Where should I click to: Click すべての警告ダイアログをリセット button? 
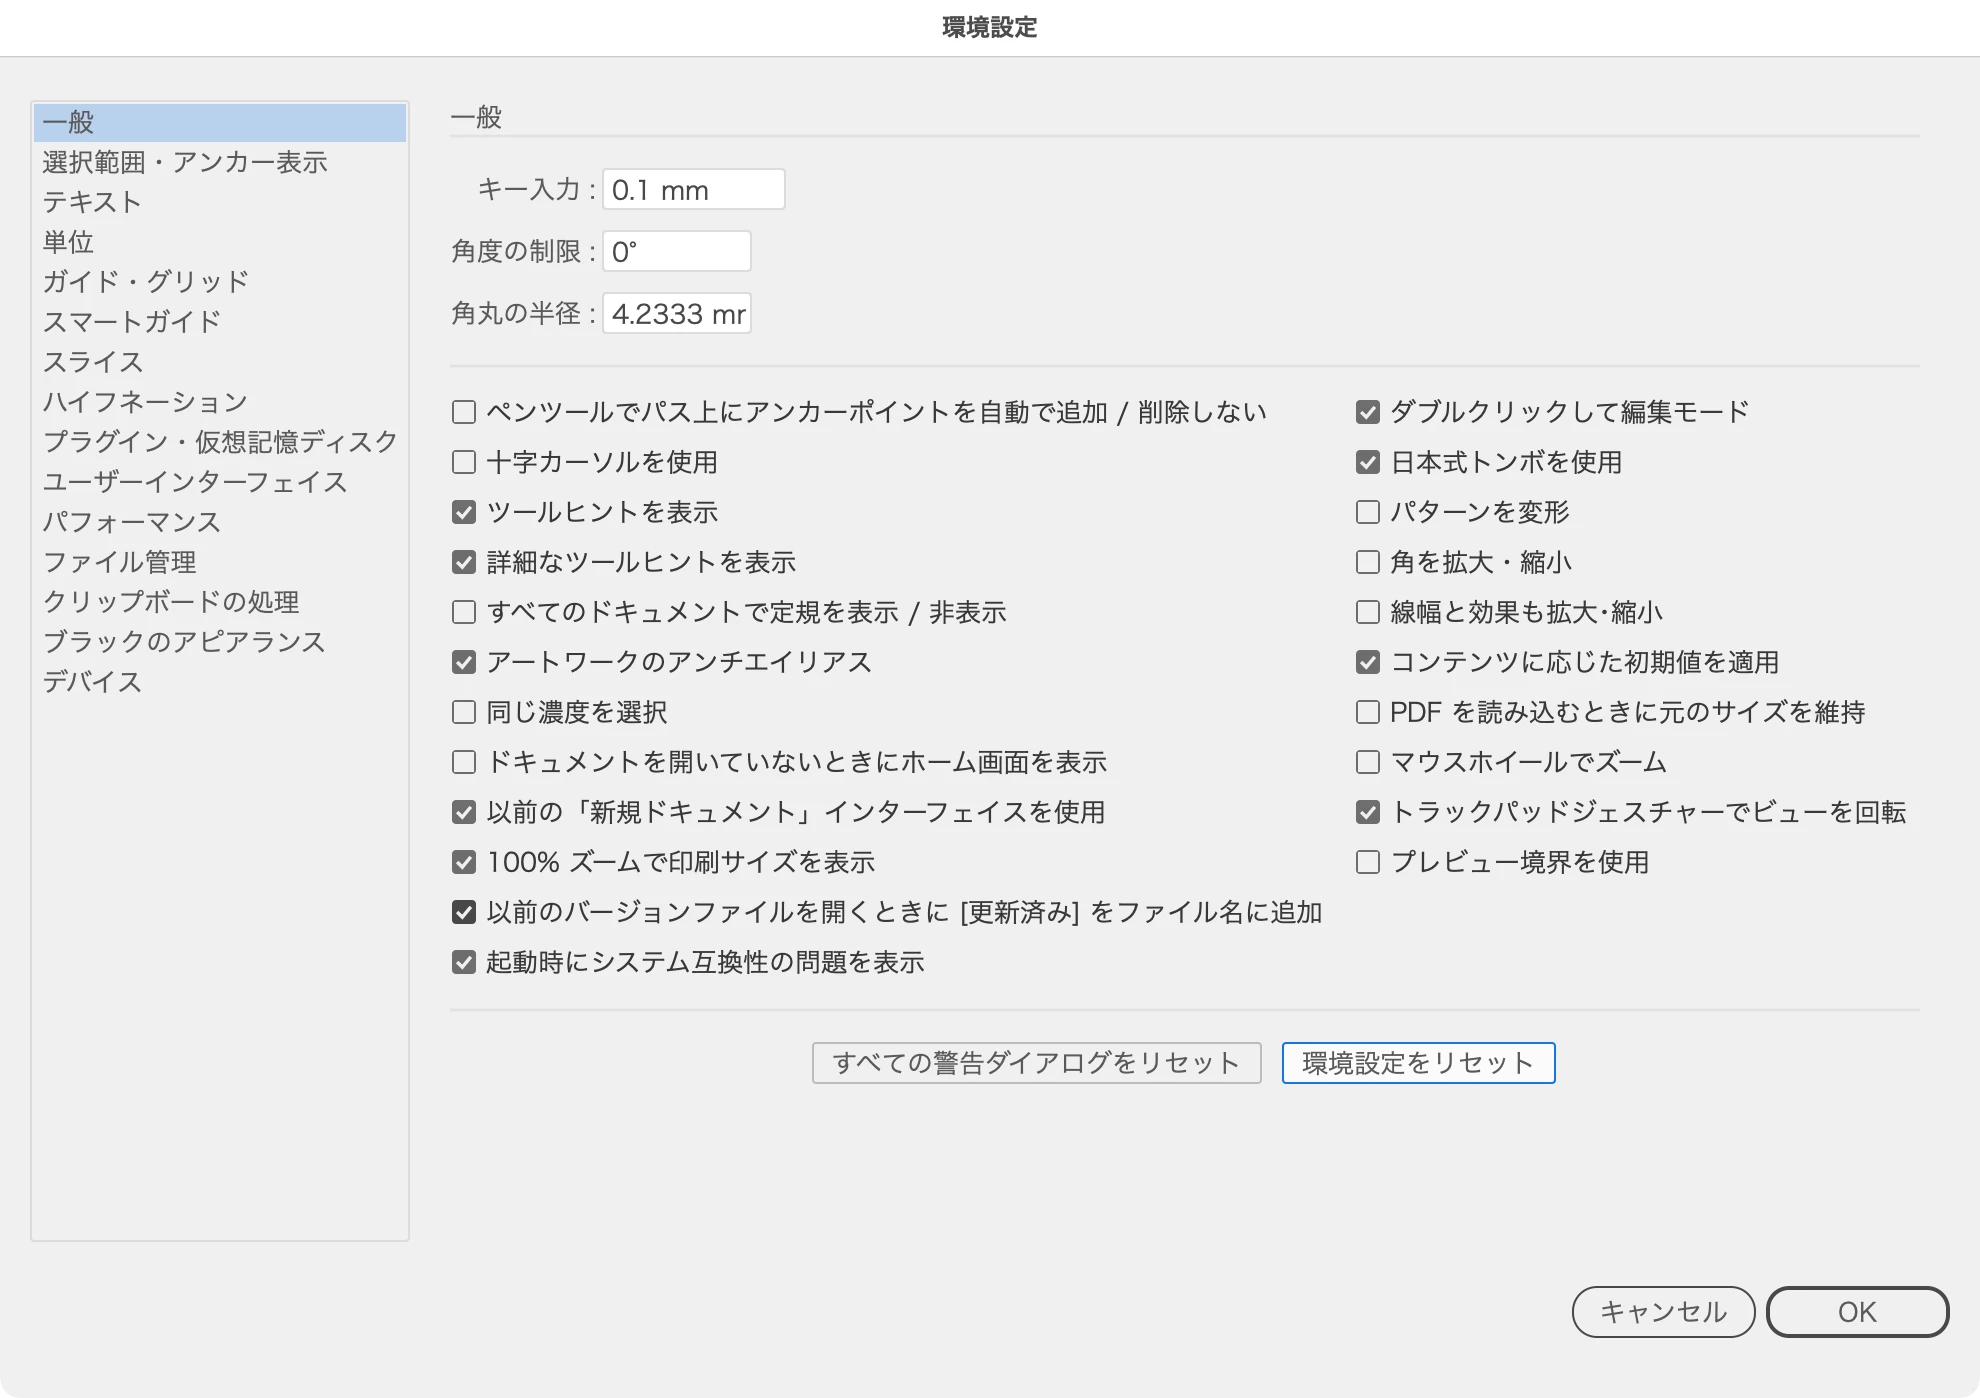click(1036, 1063)
